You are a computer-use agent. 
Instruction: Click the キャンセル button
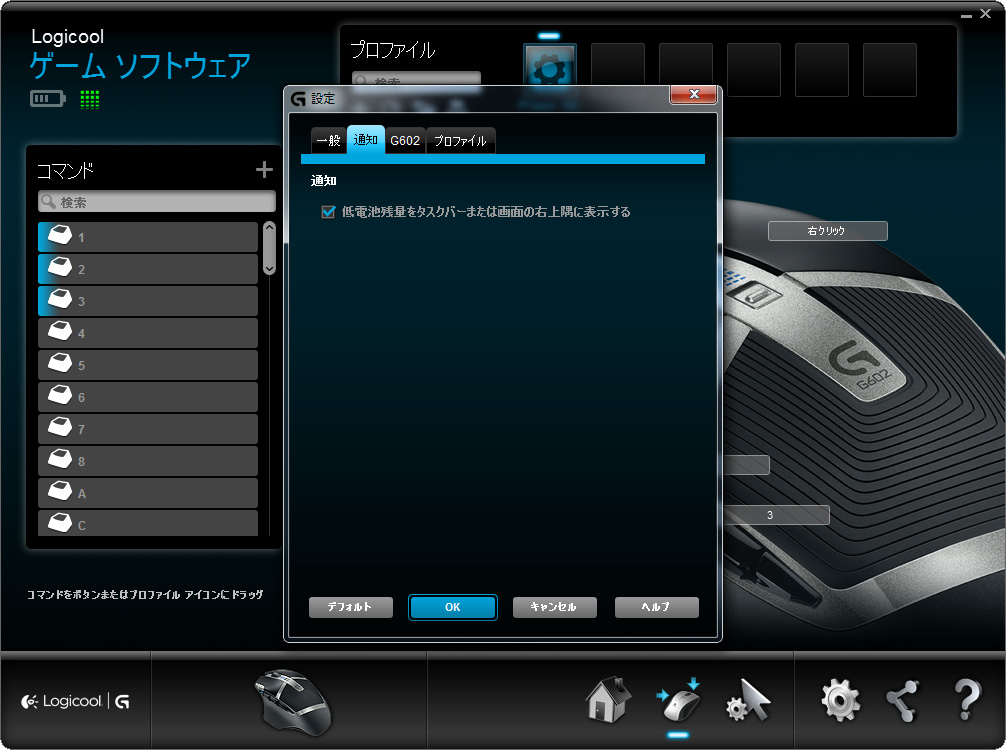[555, 607]
